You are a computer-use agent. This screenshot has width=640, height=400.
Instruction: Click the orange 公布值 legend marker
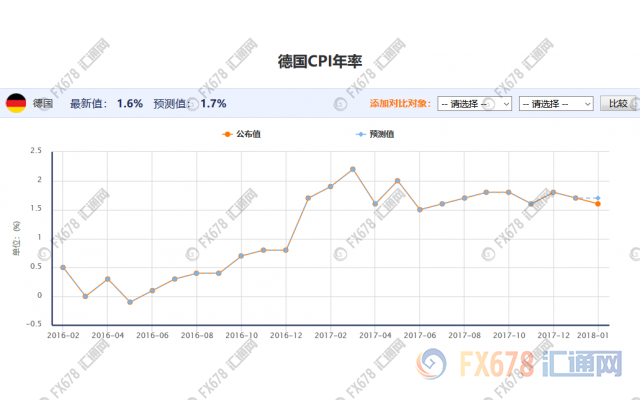[x=227, y=133]
